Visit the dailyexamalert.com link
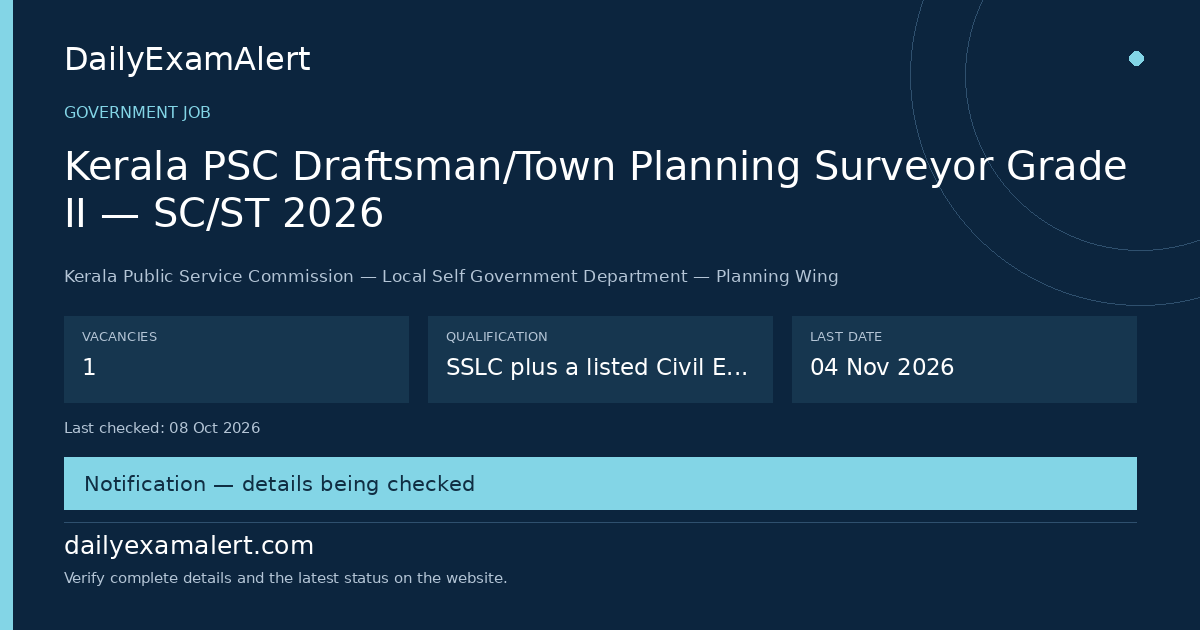This screenshot has height=630, width=1200. coord(189,546)
